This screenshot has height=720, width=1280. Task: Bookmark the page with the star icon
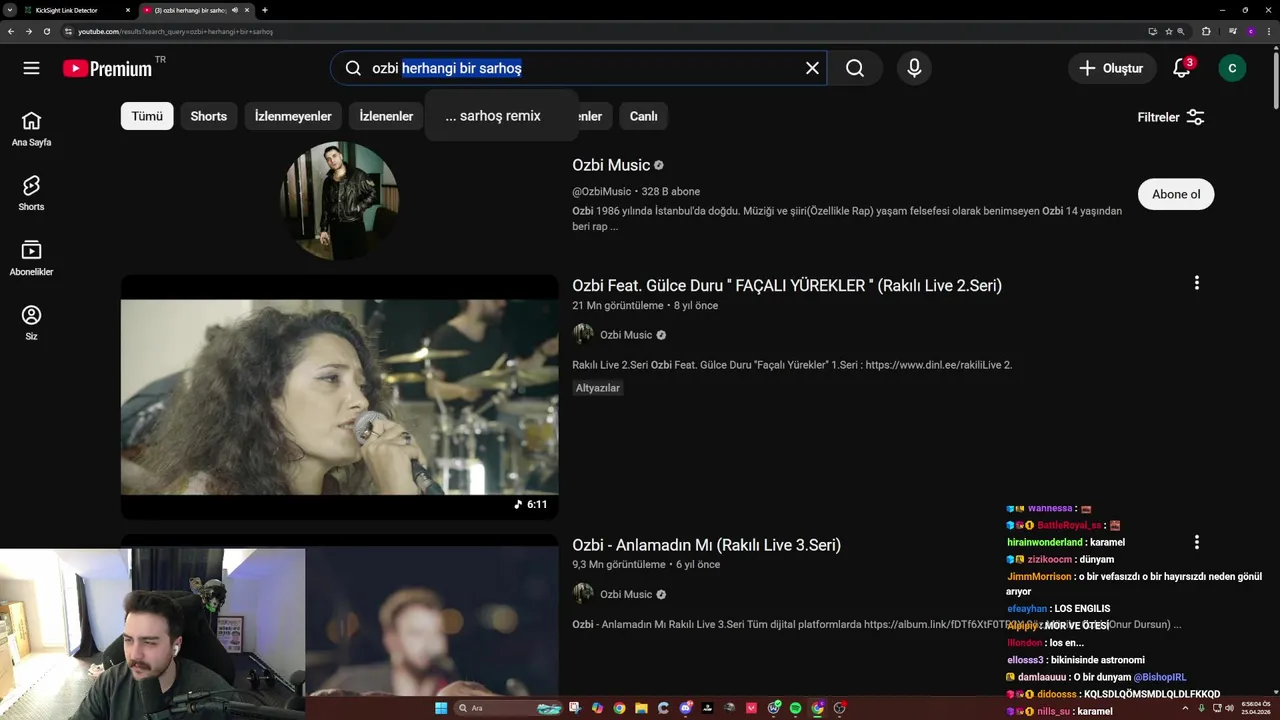point(1167,31)
